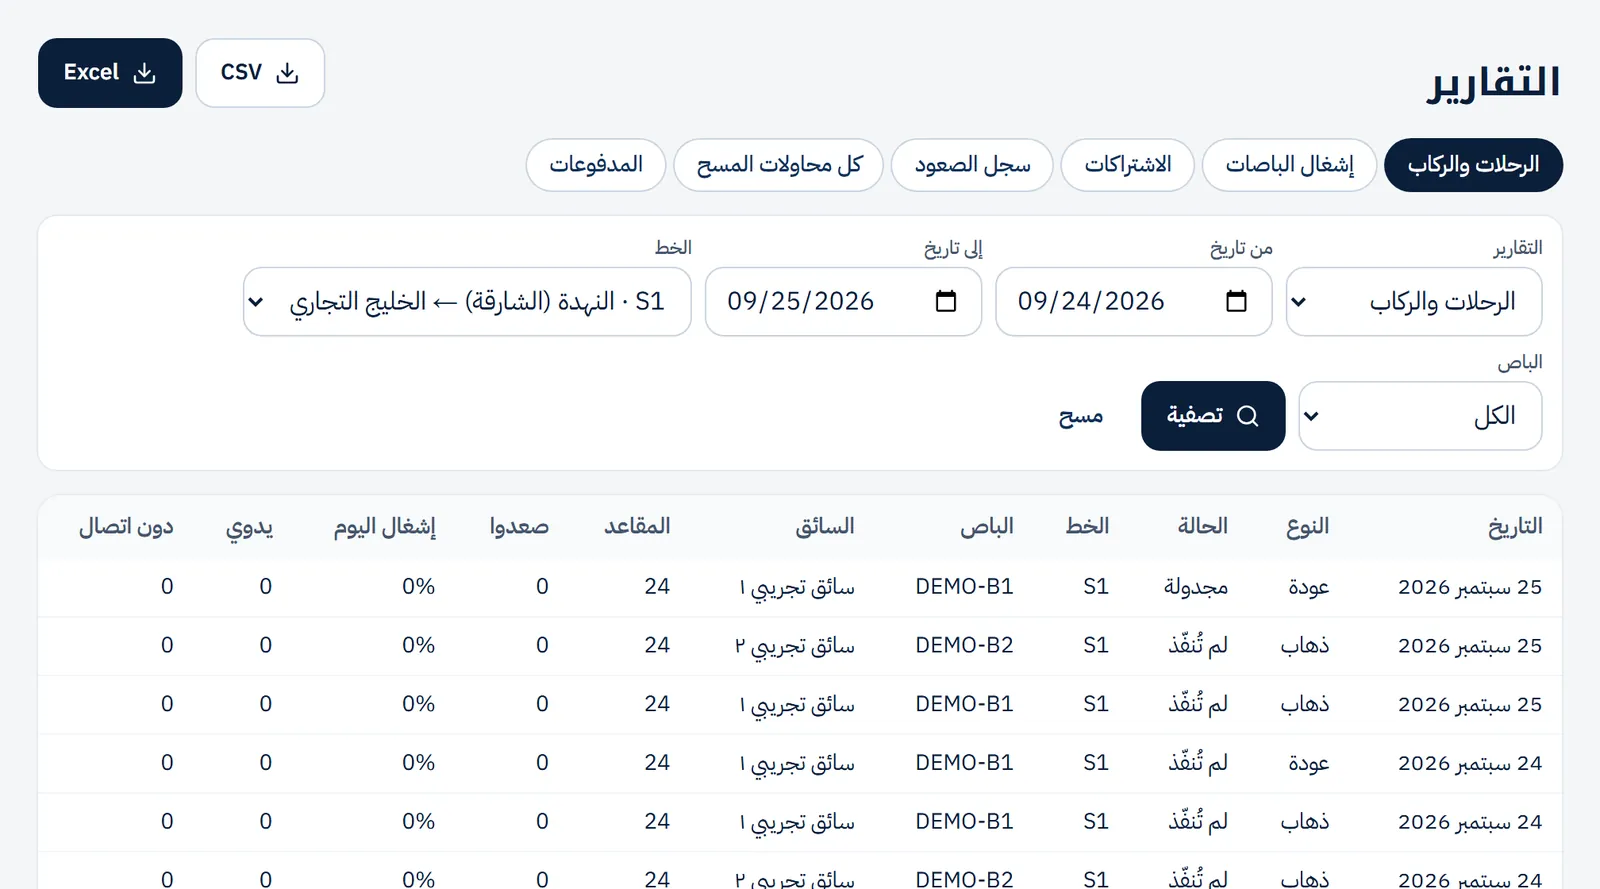Screen dimensions: 1600x889
Task: Switch to the الرحلات والركاب tab
Action: (1473, 165)
